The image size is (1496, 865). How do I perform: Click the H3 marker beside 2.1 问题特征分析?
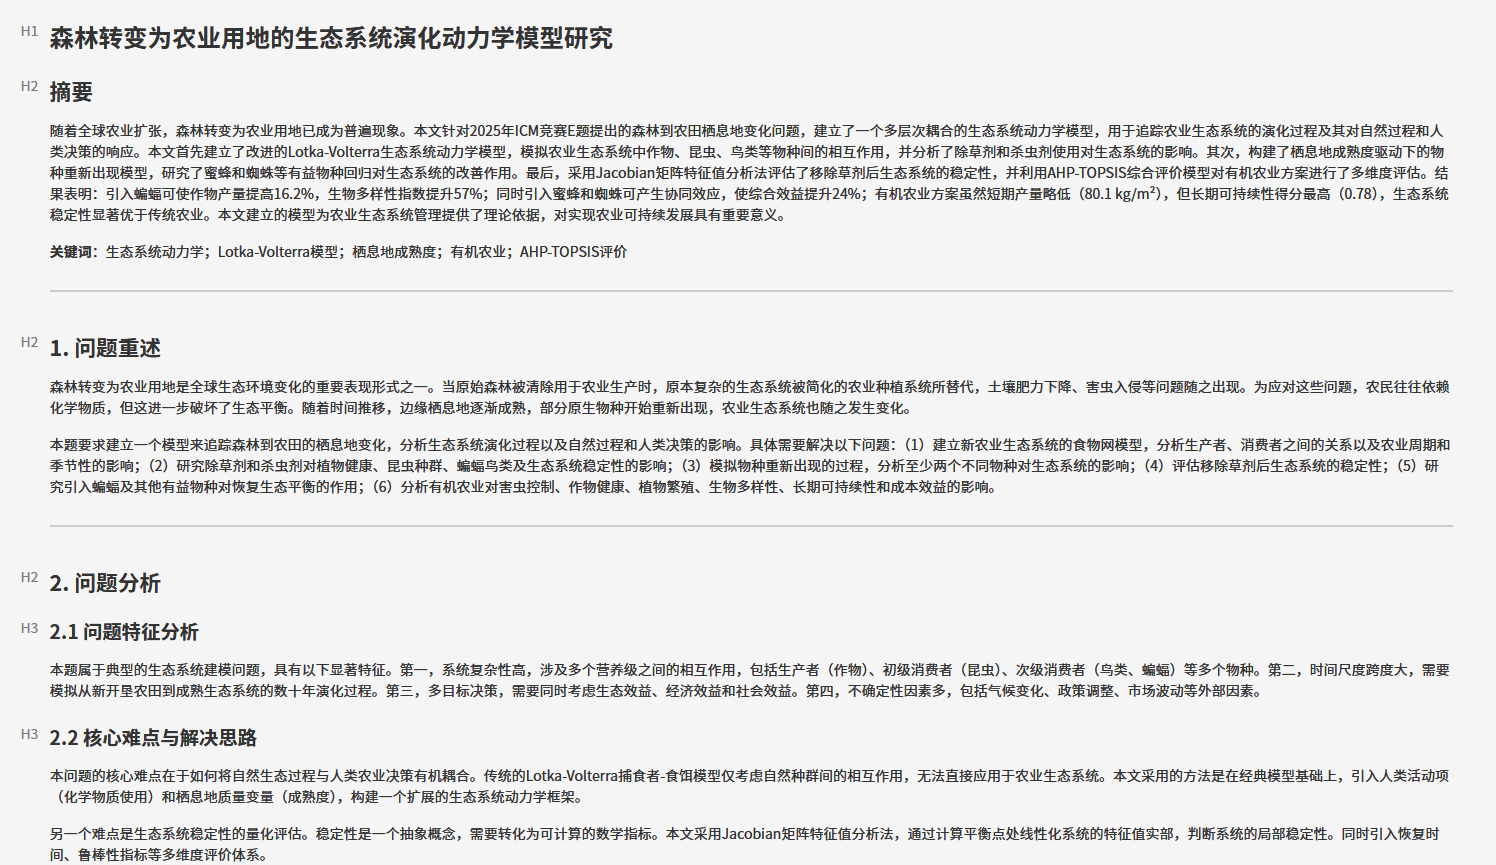pyautogui.click(x=29, y=628)
